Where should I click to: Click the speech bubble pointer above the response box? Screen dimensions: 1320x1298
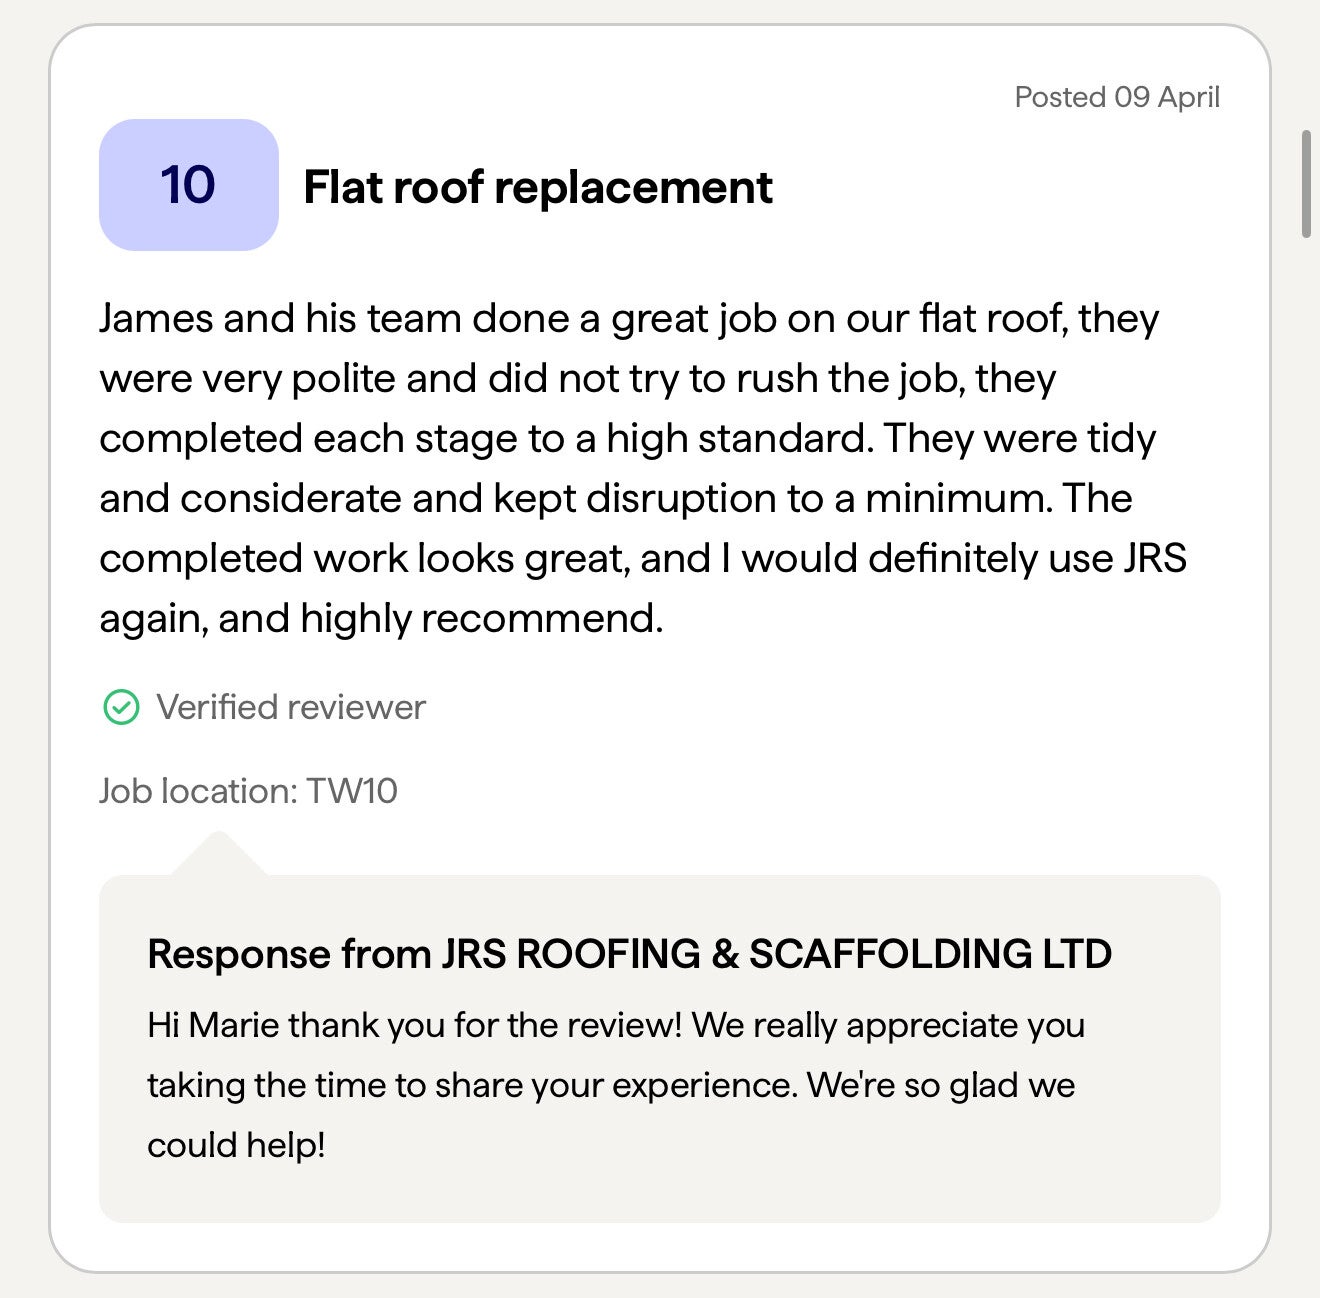click(x=218, y=855)
